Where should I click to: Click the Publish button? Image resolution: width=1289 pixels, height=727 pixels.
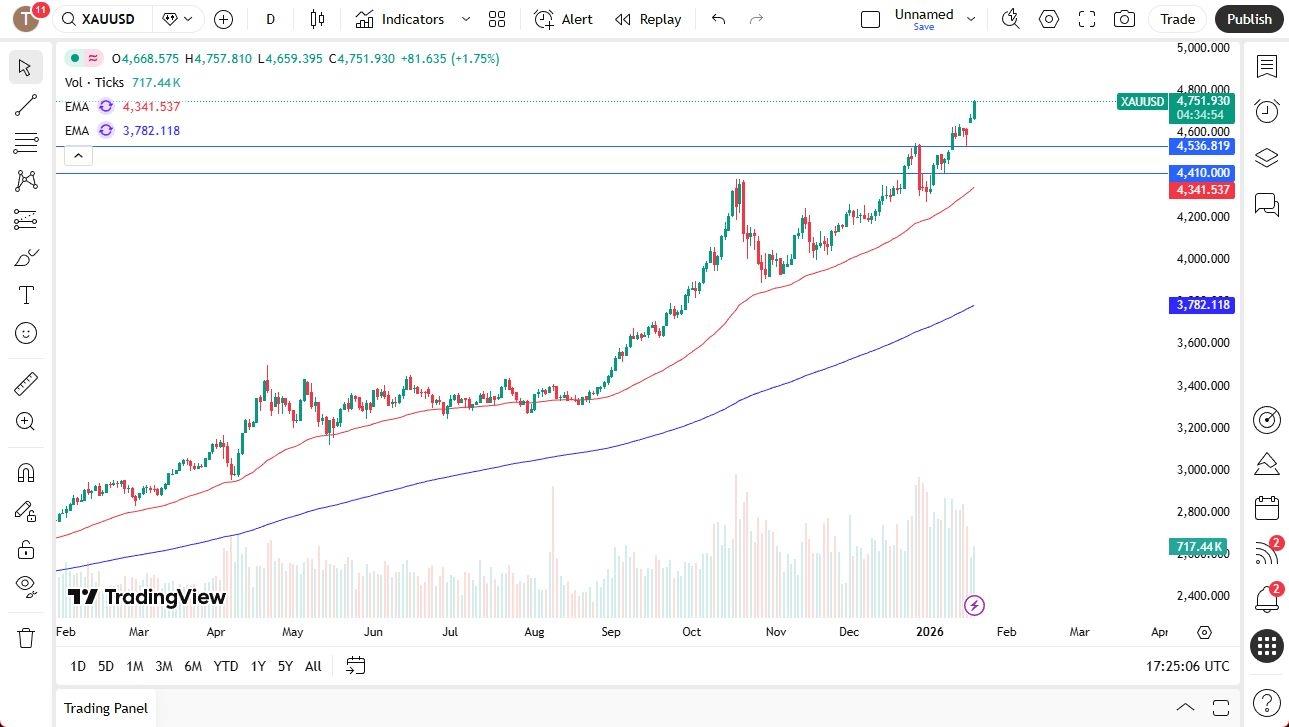pyautogui.click(x=1248, y=19)
